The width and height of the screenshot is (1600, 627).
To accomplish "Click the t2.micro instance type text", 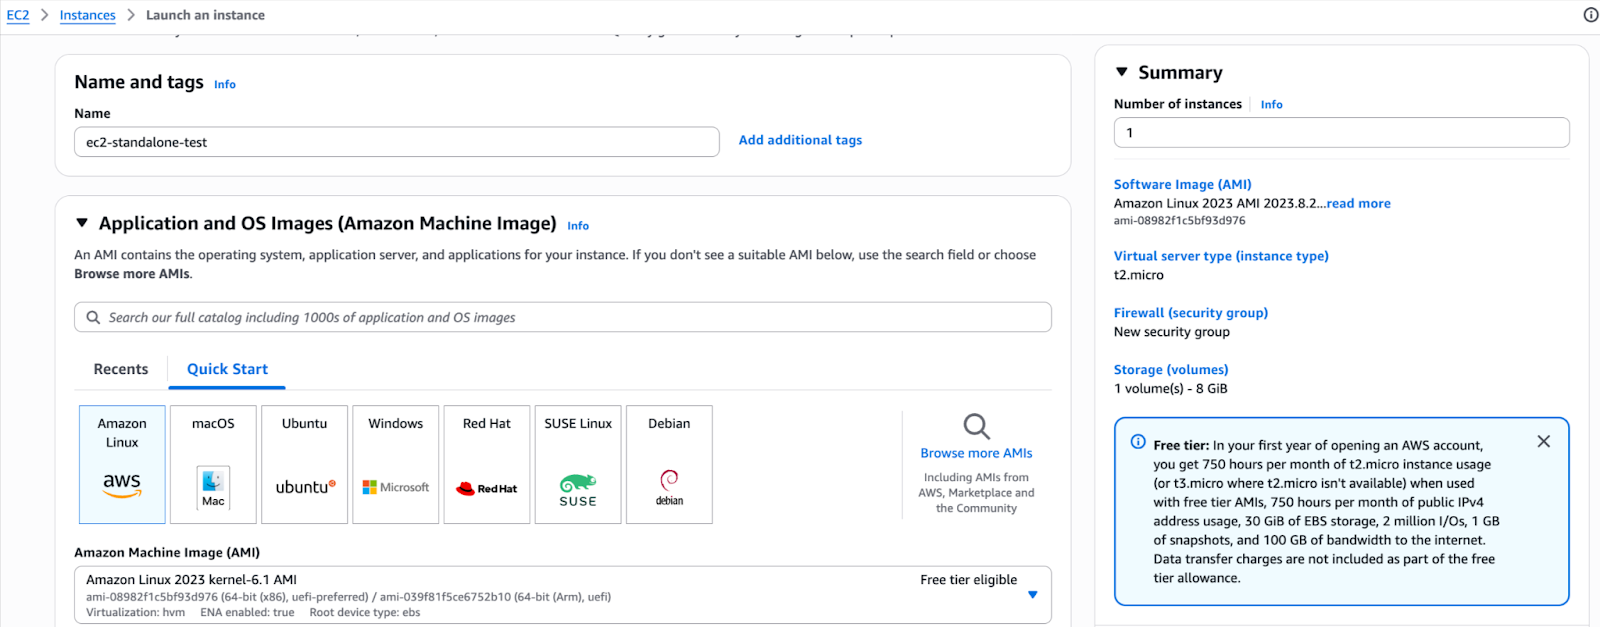I will pyautogui.click(x=1139, y=275).
